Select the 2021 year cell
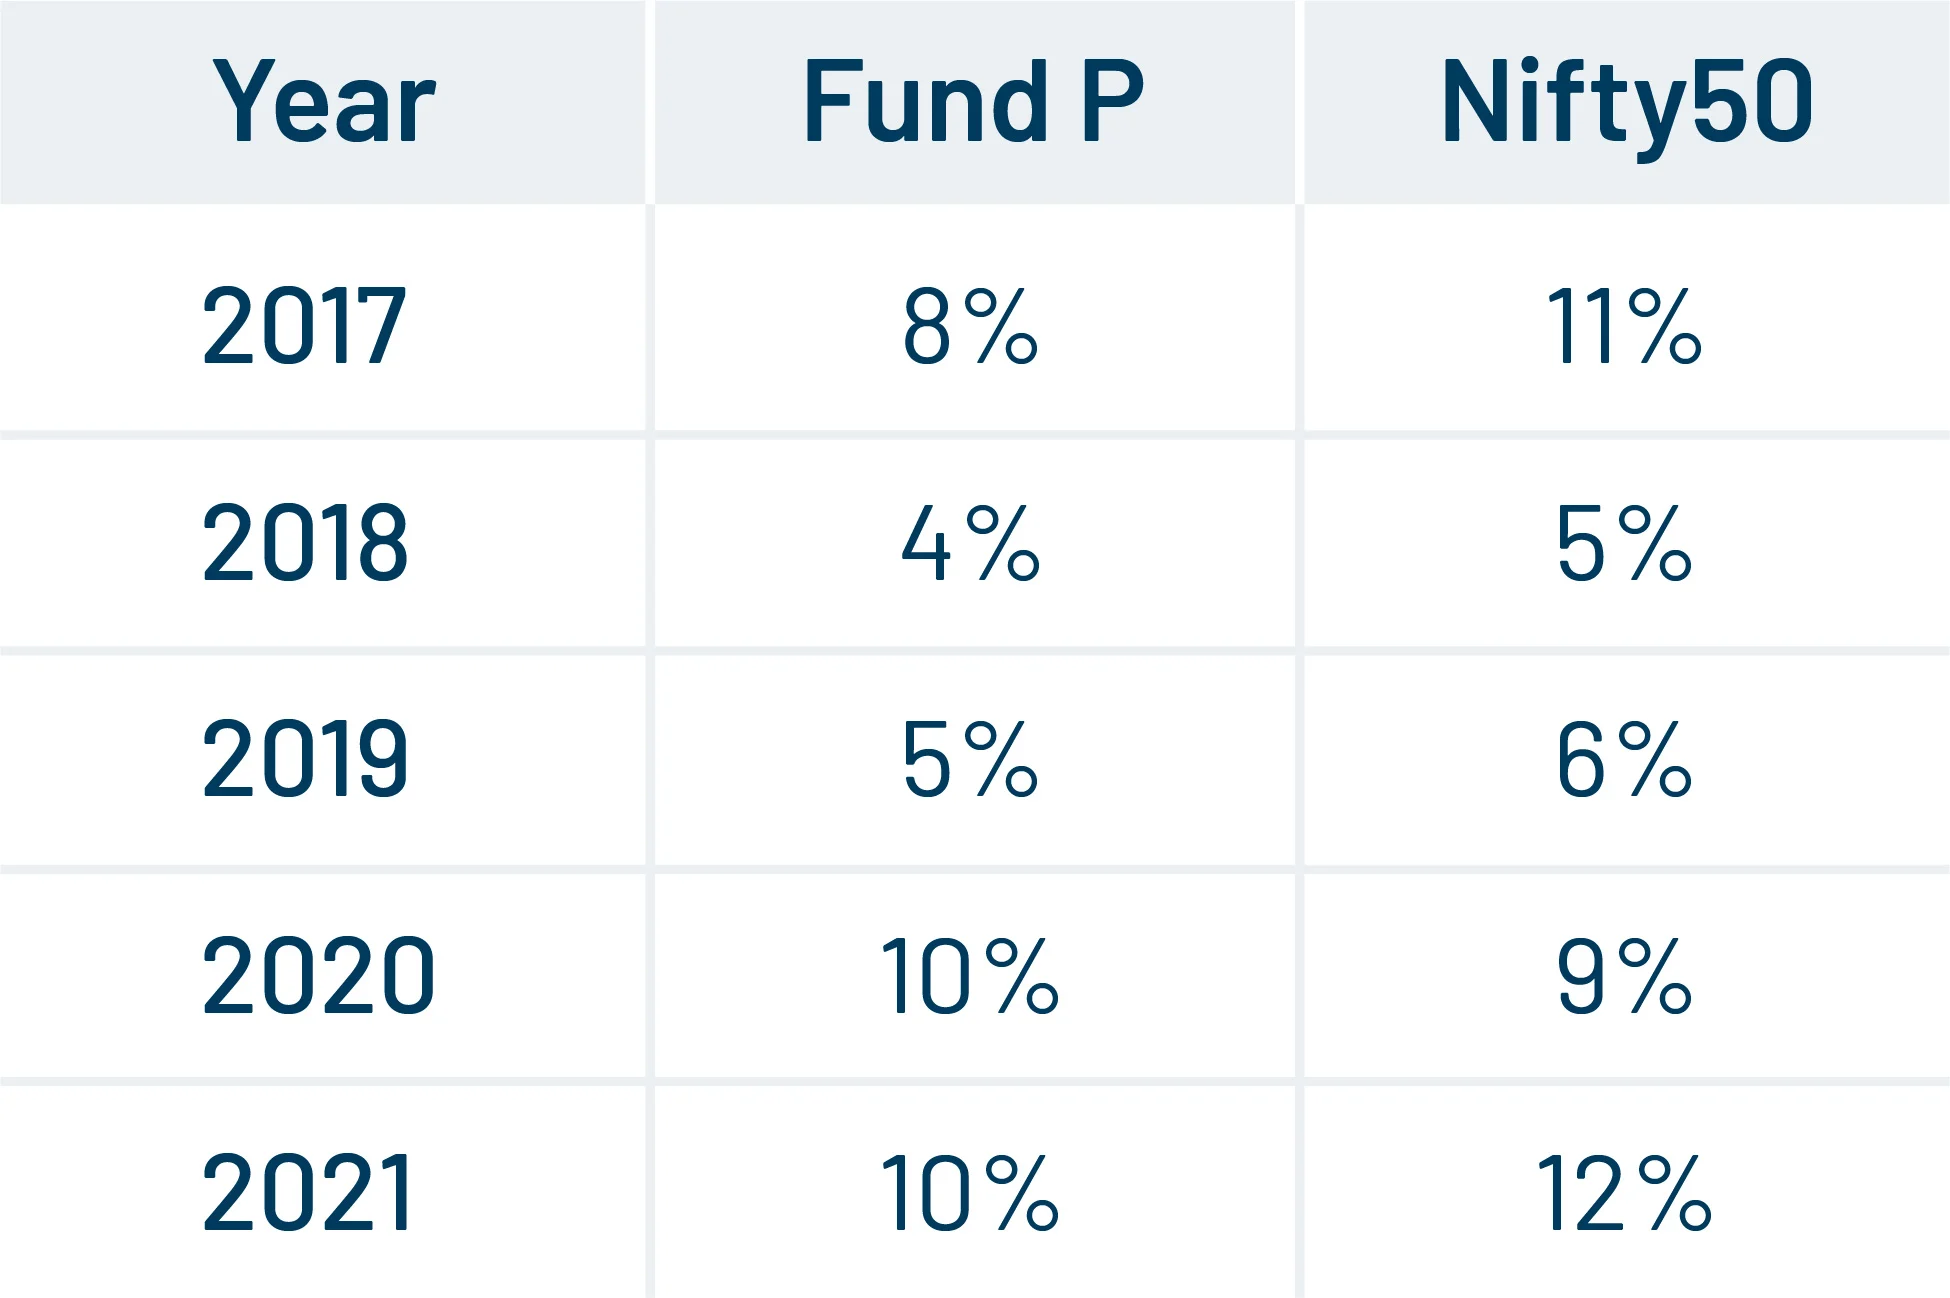The height and width of the screenshot is (1298, 1950). tap(308, 1192)
